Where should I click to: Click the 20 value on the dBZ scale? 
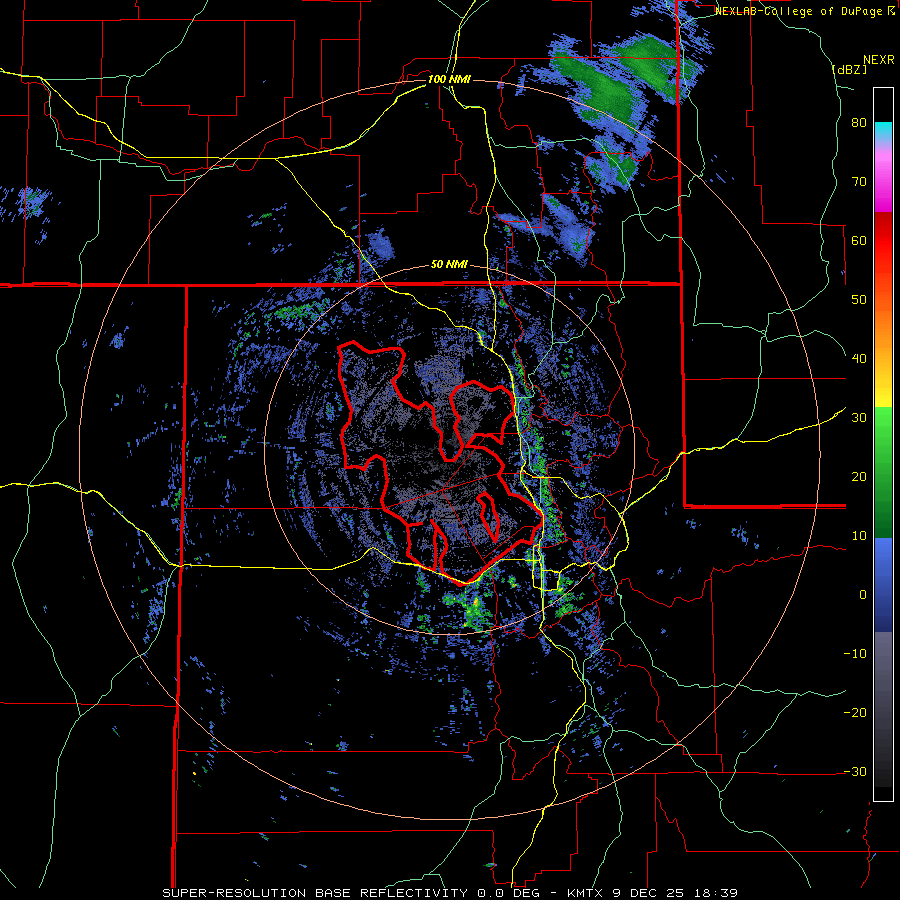click(x=859, y=477)
